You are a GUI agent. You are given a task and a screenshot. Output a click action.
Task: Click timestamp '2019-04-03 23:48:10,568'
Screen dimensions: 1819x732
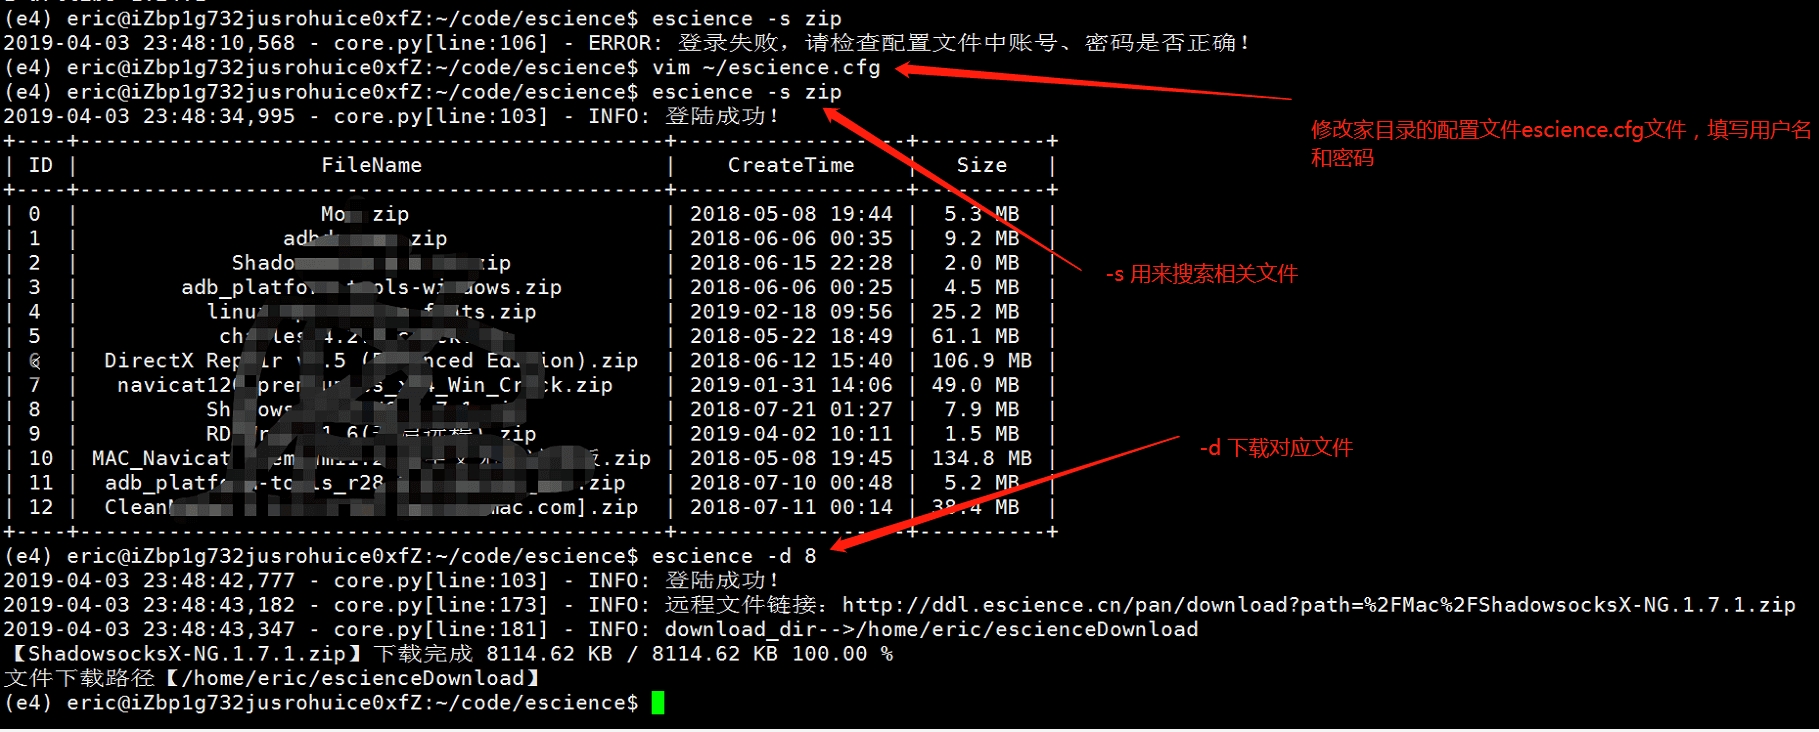click(x=149, y=43)
